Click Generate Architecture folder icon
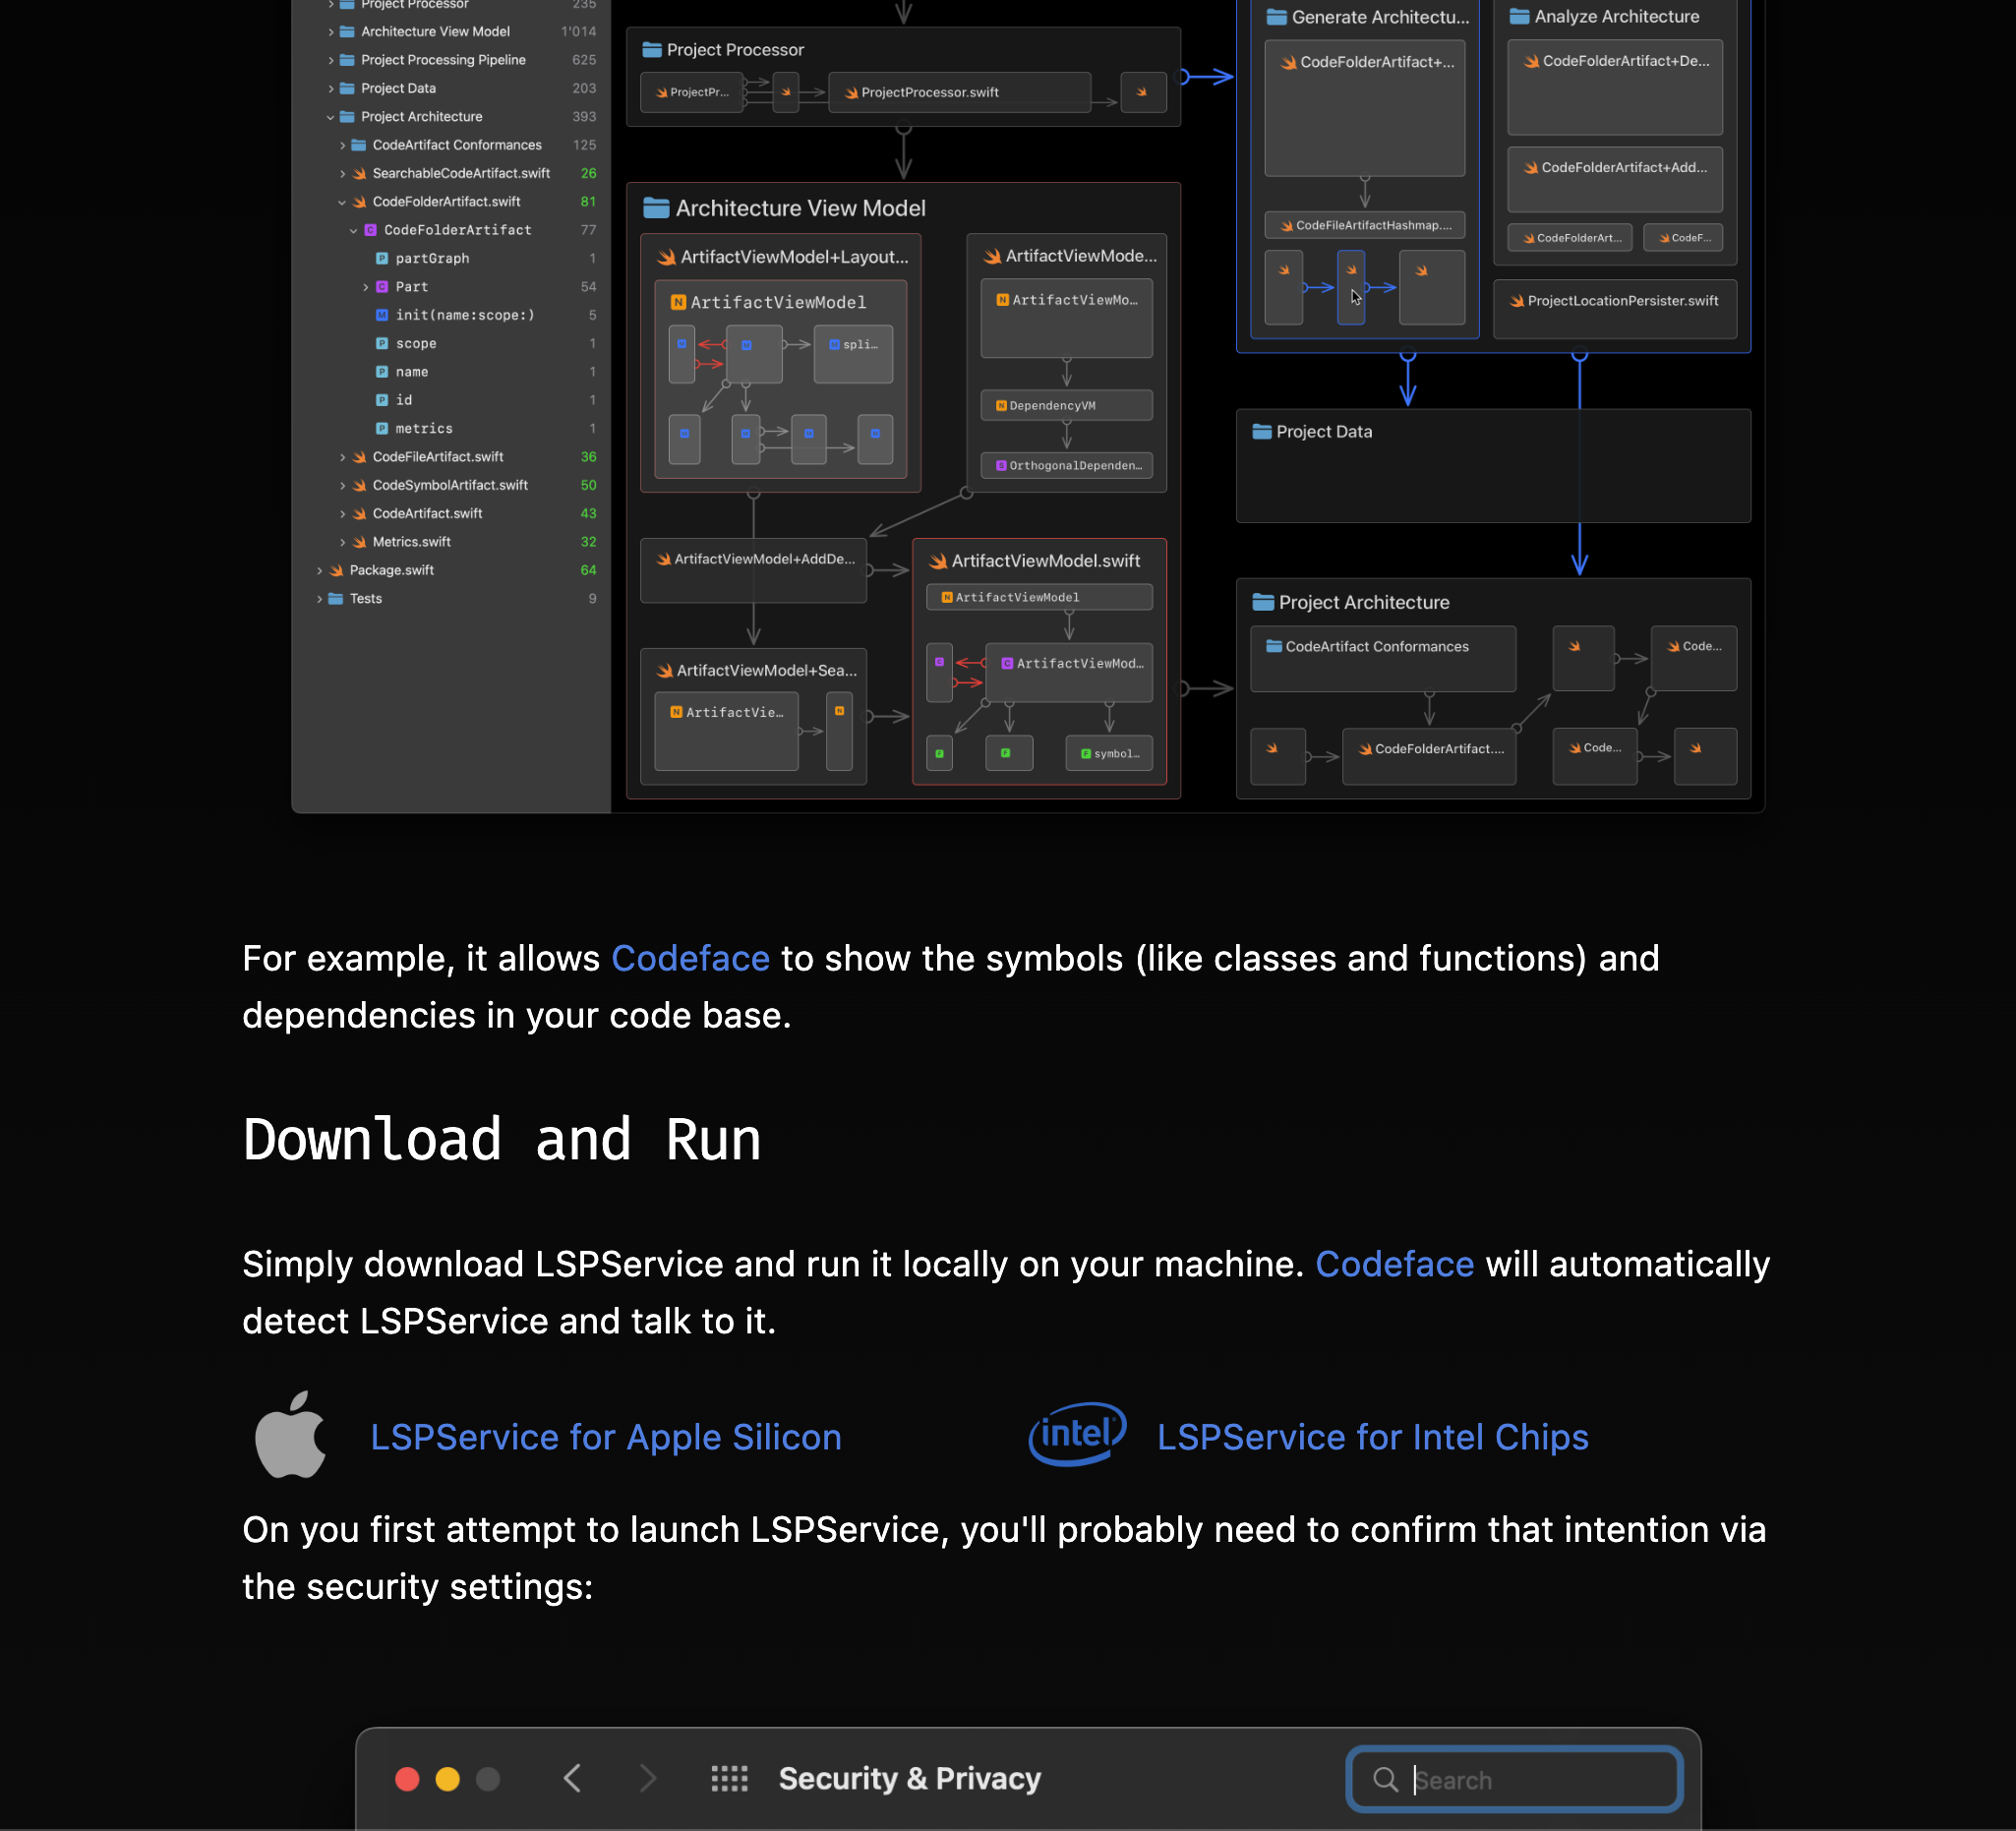 [x=1276, y=17]
